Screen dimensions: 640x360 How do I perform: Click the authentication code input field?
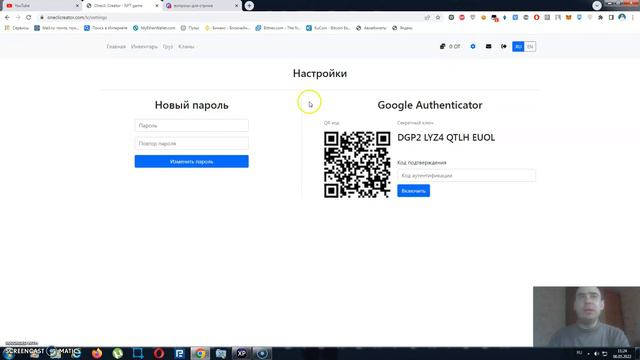click(466, 176)
